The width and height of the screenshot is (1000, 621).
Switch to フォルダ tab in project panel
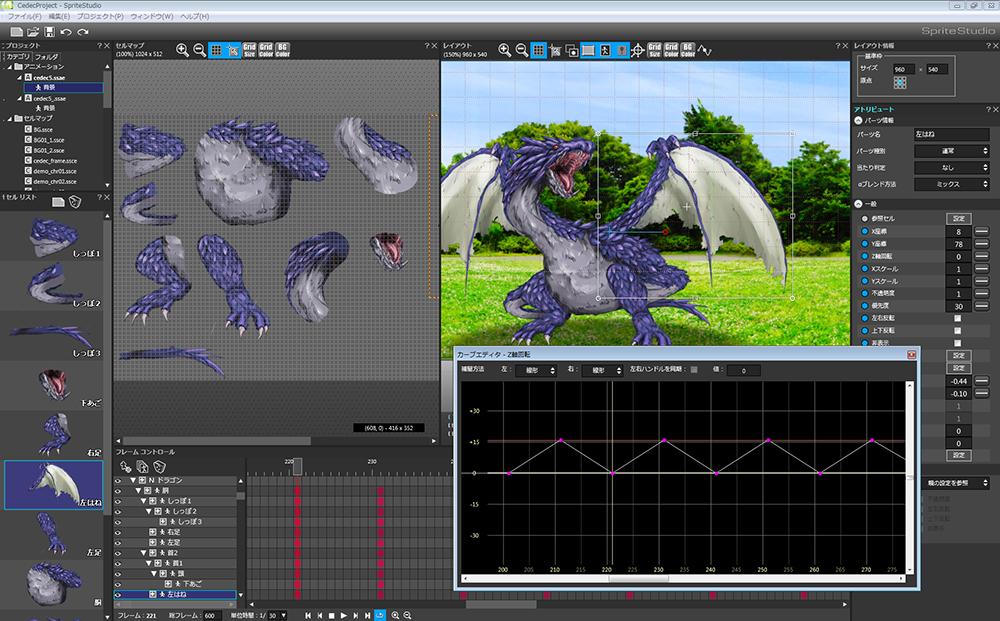(x=47, y=57)
